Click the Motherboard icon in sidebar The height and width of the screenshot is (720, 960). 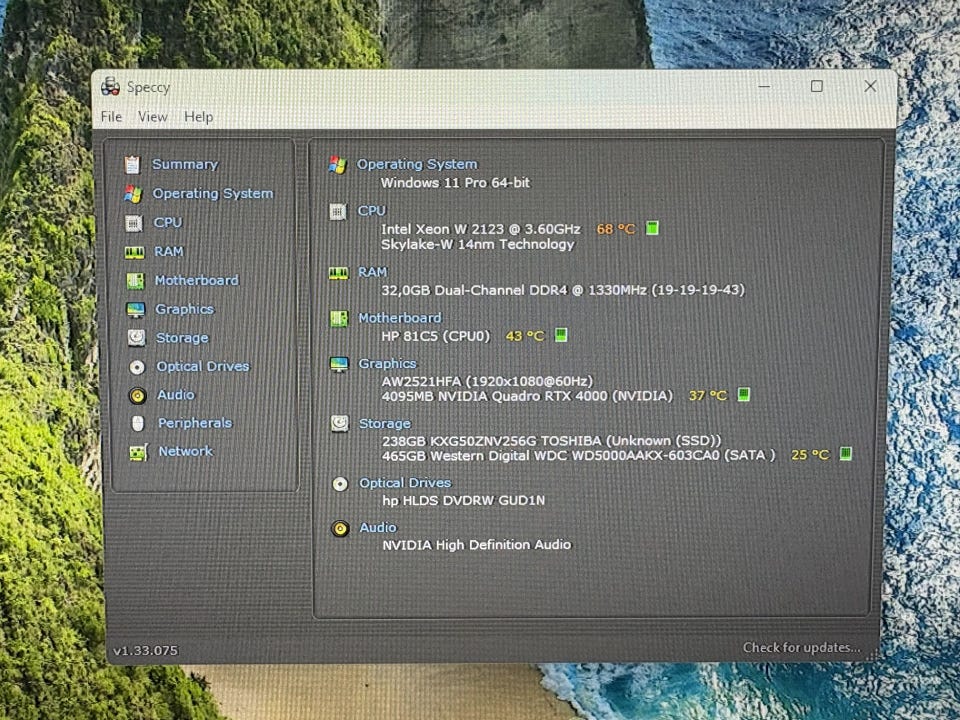pyautogui.click(x=135, y=281)
